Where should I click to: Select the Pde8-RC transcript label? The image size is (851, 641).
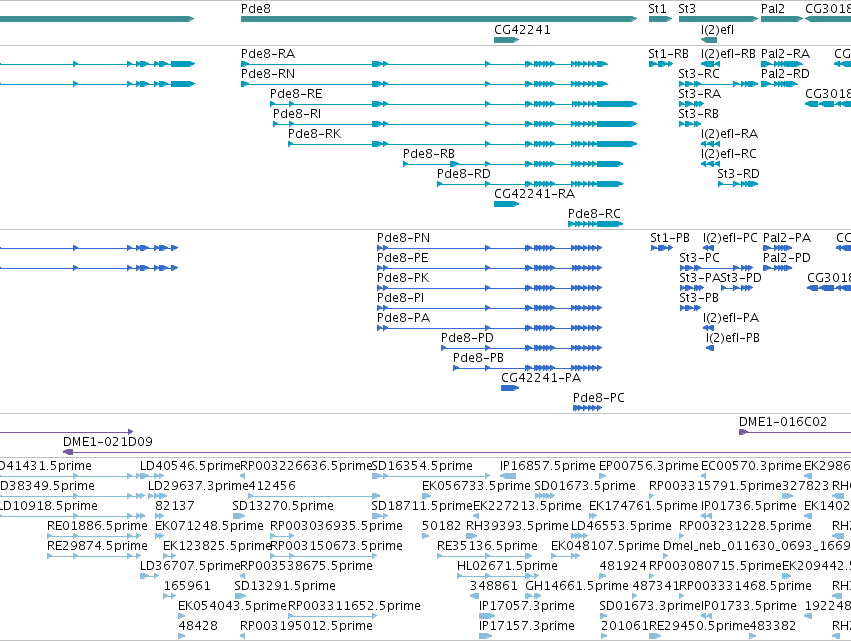pos(594,214)
